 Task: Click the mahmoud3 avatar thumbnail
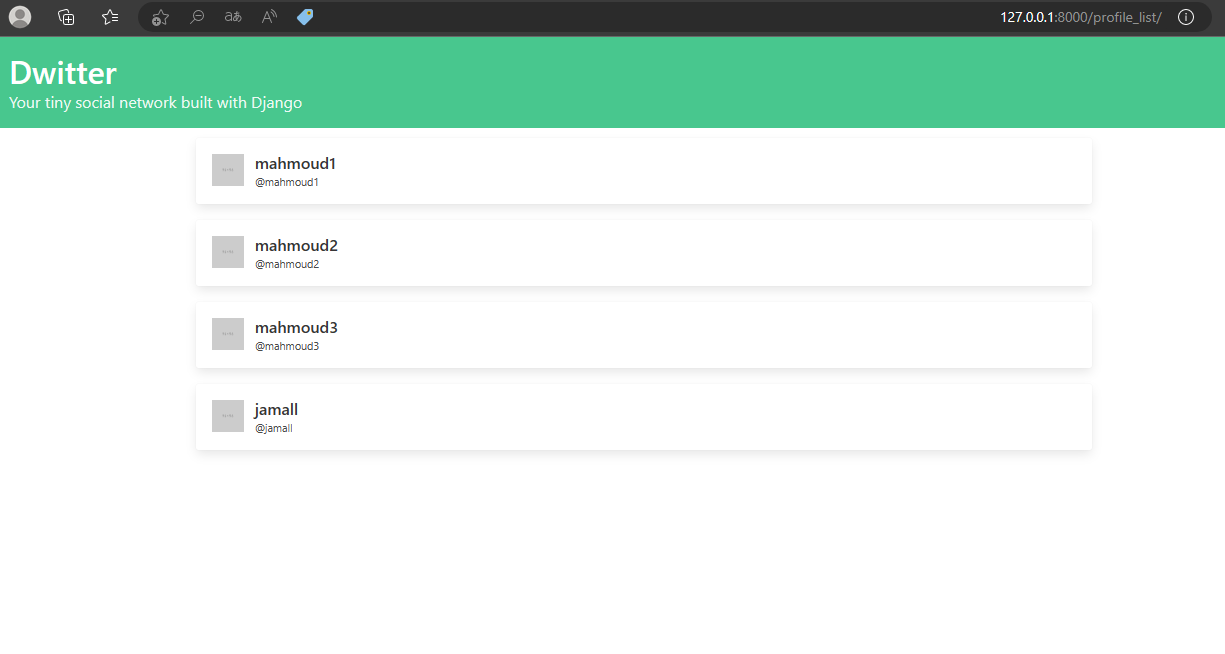point(228,334)
